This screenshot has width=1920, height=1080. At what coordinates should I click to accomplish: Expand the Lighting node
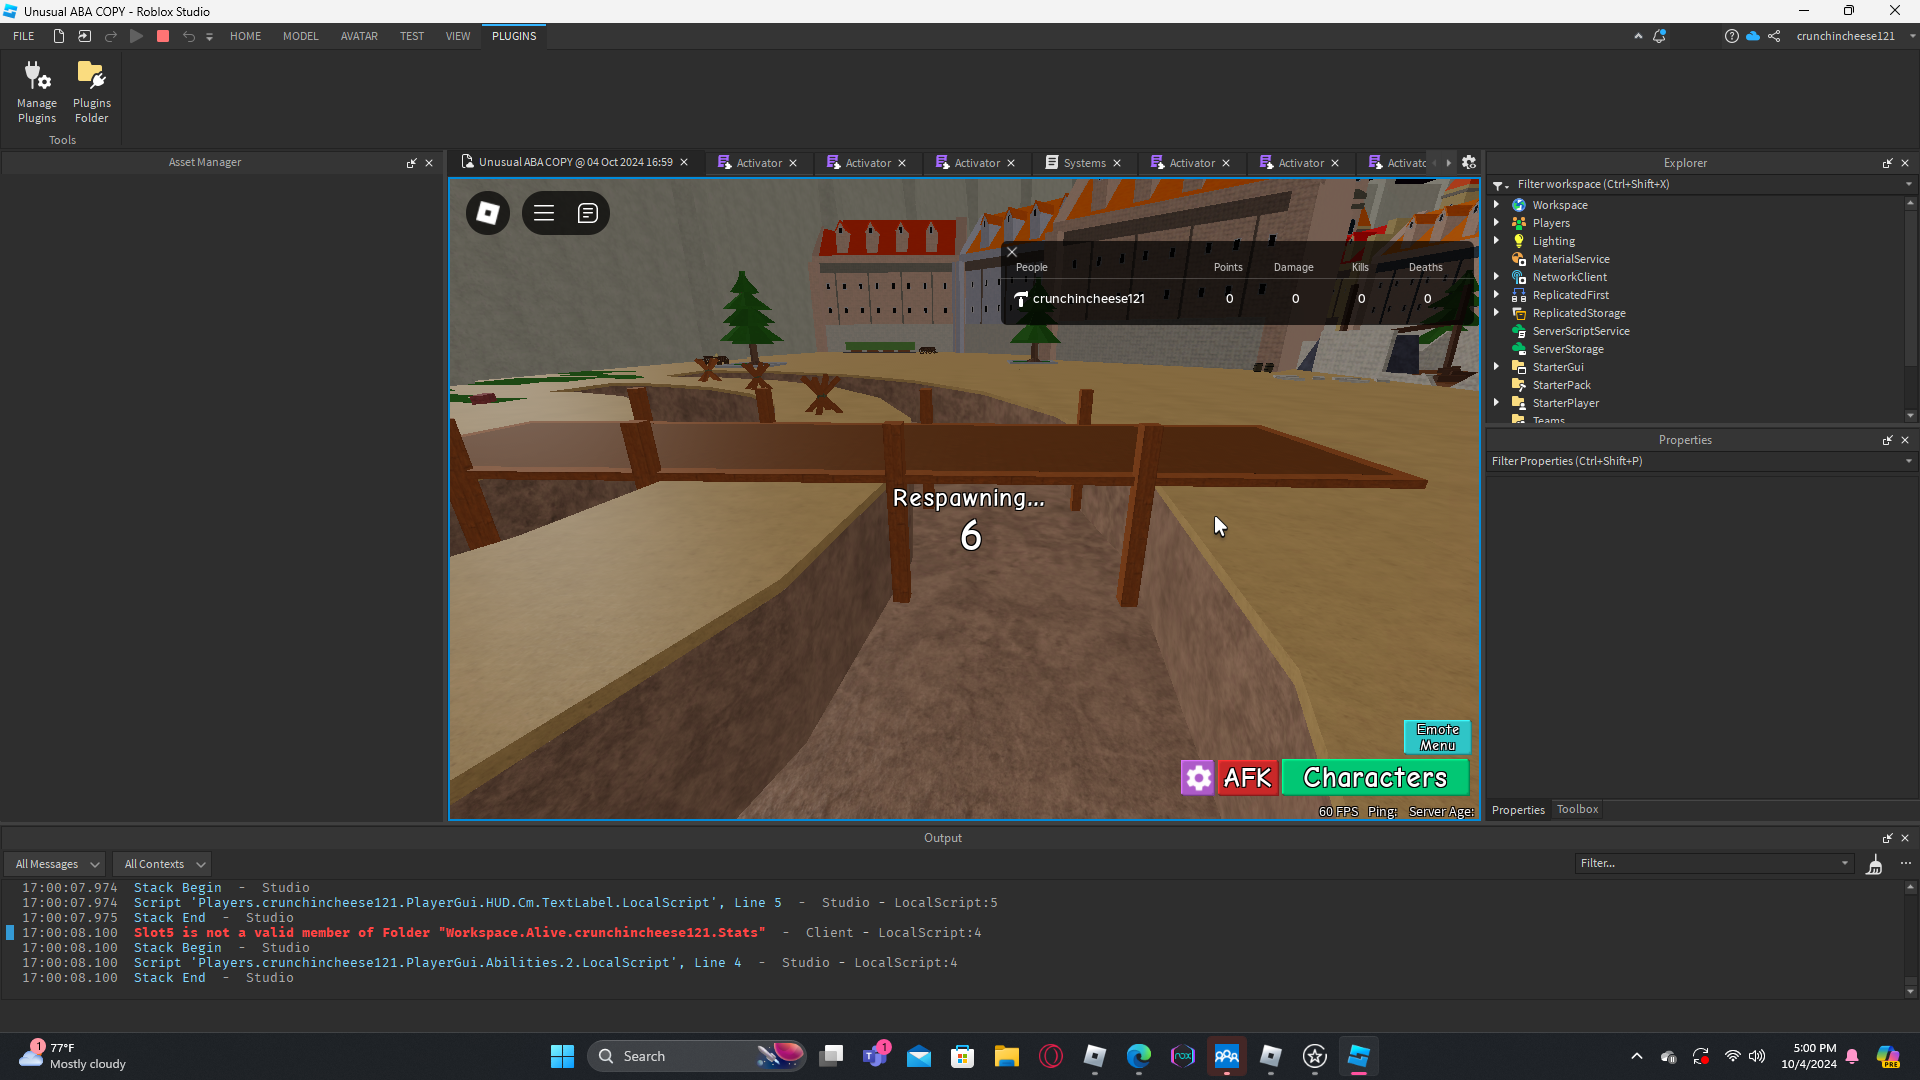pyautogui.click(x=1497, y=240)
